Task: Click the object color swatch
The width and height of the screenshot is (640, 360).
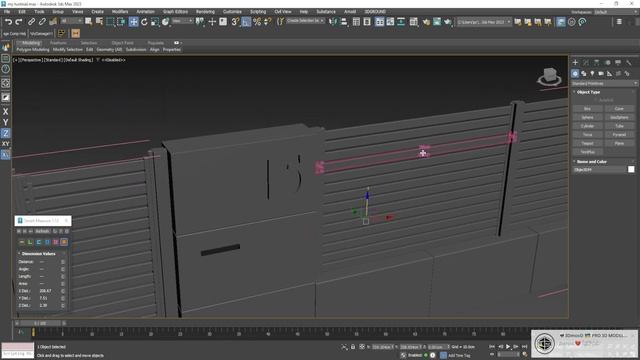Action: (x=631, y=169)
